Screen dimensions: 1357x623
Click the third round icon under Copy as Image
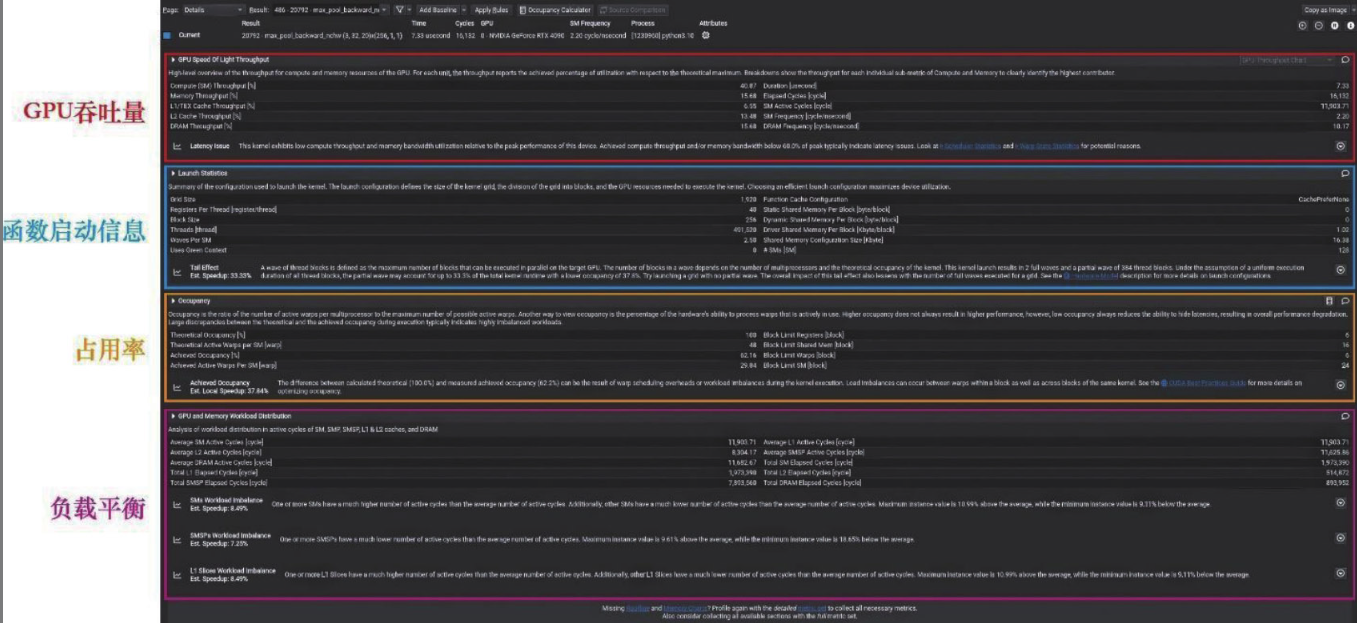pos(1333,25)
